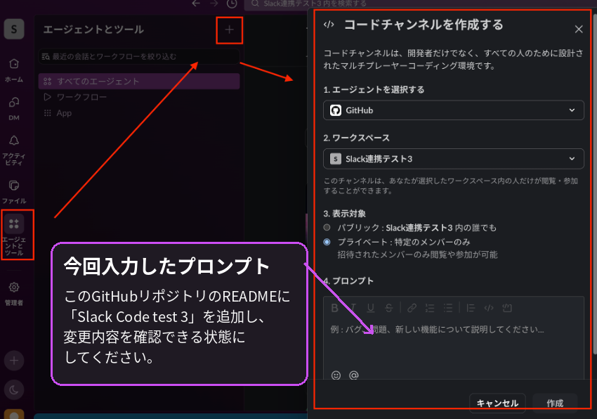Click the filter field 最近の会話とワークフローを絞り込む
The width and height of the screenshot is (597, 419).
click(139, 57)
